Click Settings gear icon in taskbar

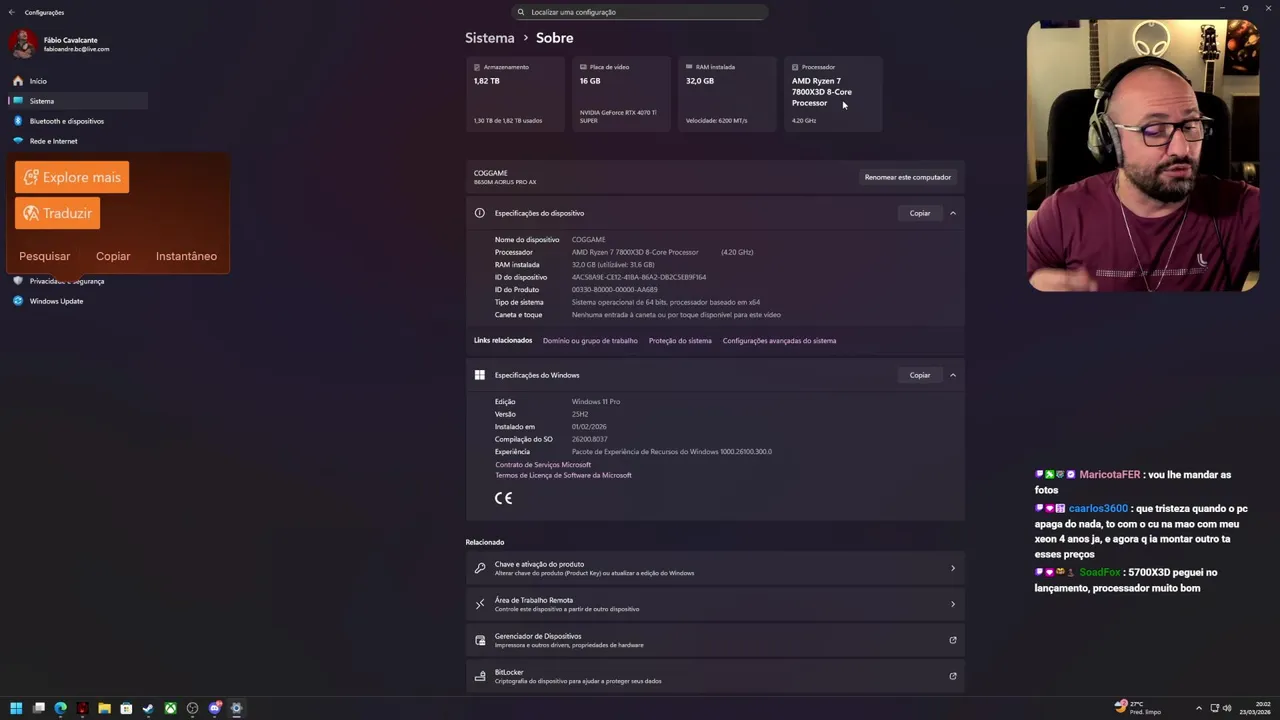click(x=236, y=708)
